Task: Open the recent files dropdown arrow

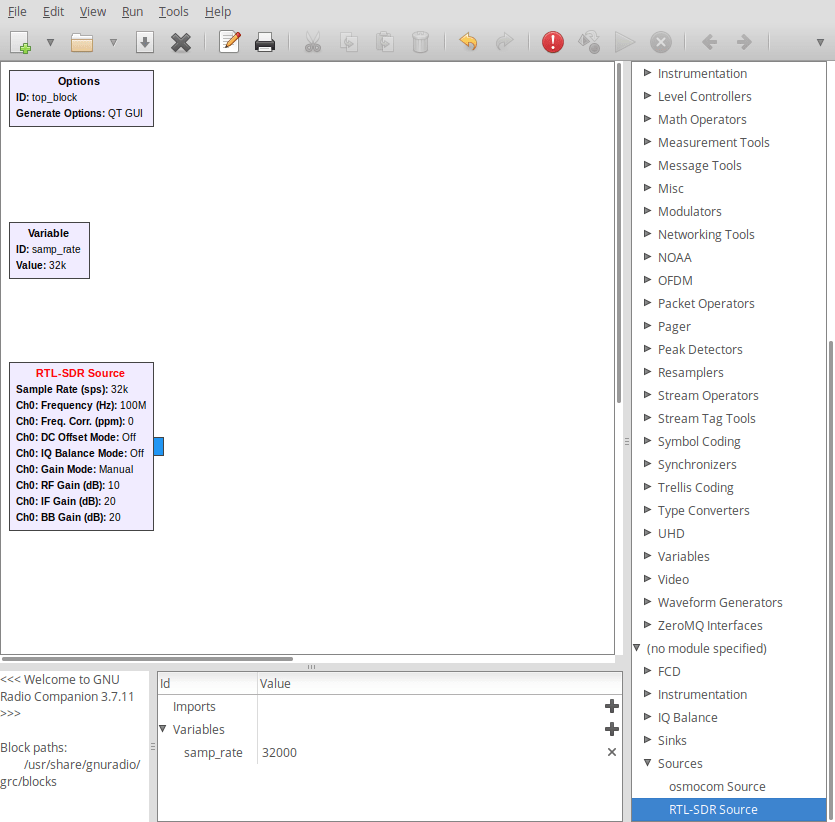Action: click(x=113, y=42)
